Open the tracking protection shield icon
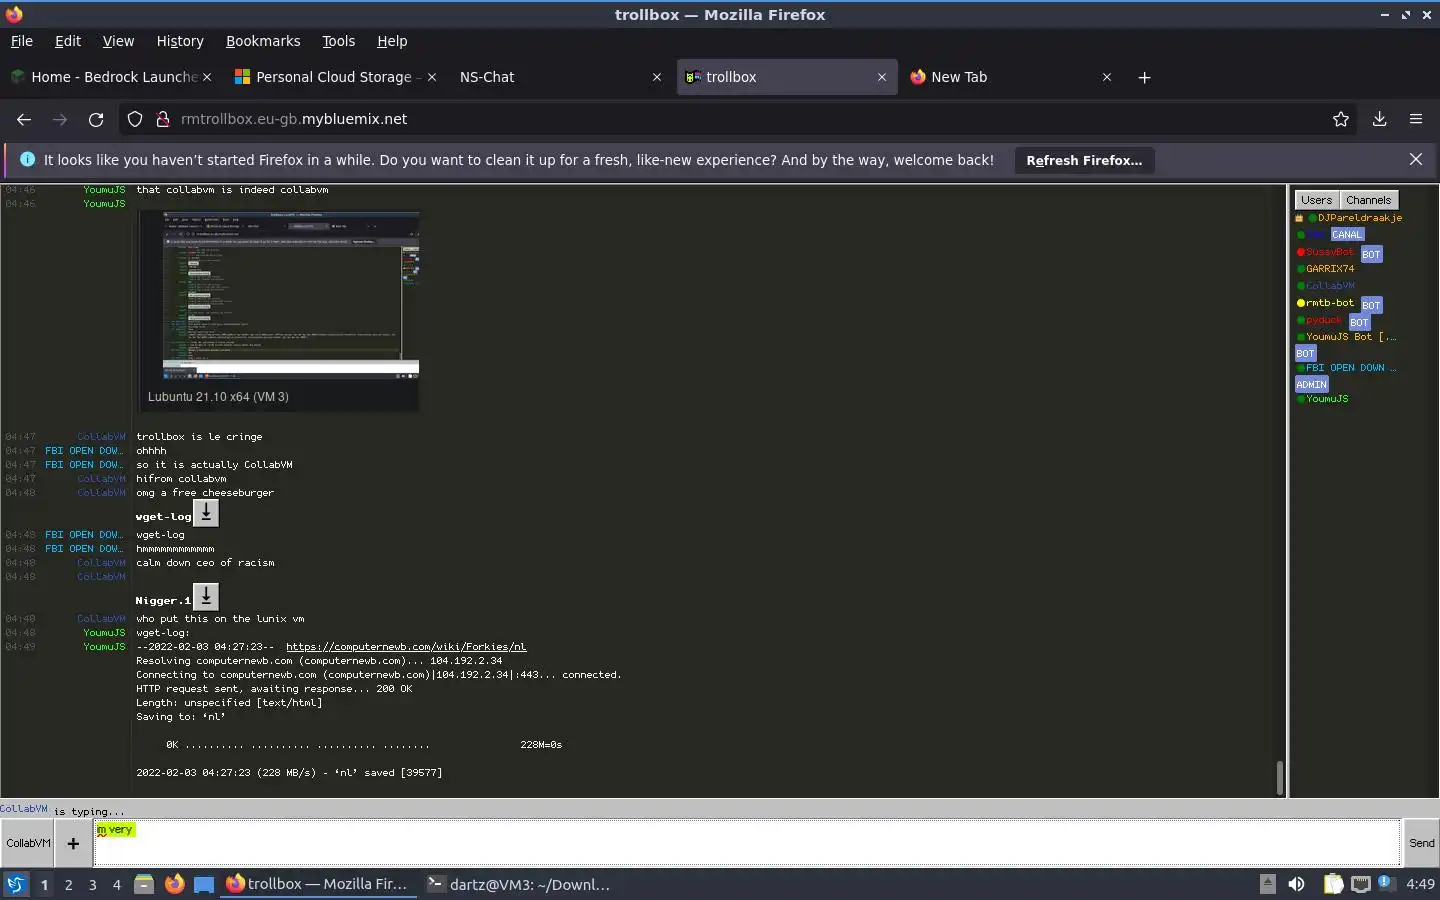The image size is (1440, 900). pyautogui.click(x=135, y=119)
